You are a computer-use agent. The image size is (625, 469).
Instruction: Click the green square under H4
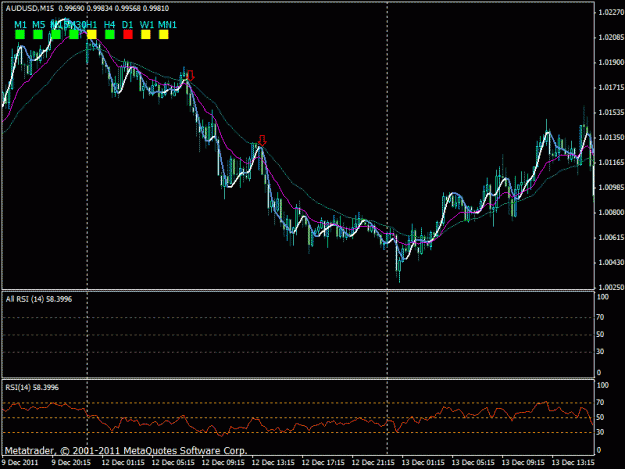[110, 35]
